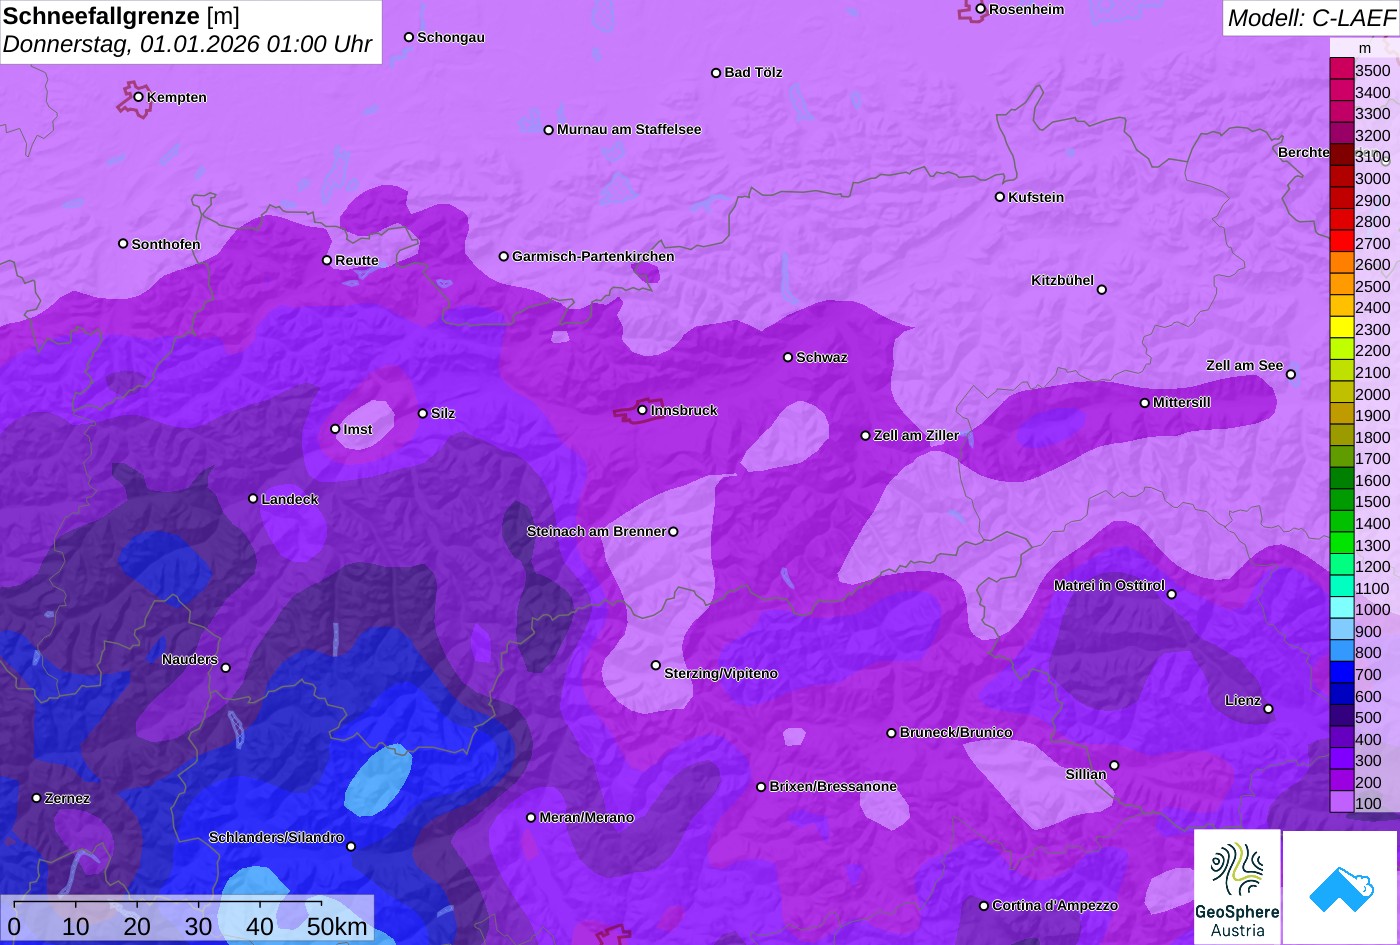The image size is (1400, 945).
Task: Click the Sillian marker dot
Action: tap(1114, 766)
